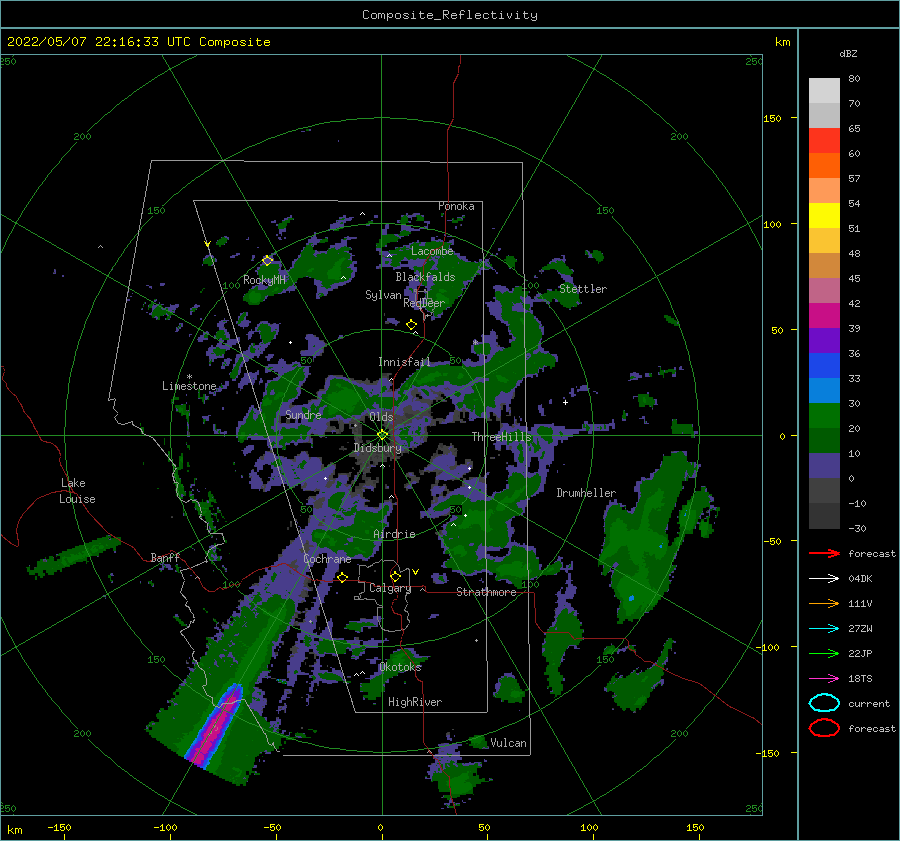The height and width of the screenshot is (841, 900).
Task: Click the yellow diamond marker near Cochrane
Action: pos(343,577)
